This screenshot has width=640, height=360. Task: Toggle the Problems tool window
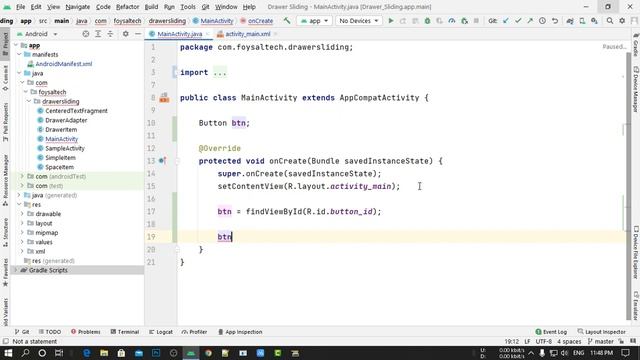coord(85,332)
